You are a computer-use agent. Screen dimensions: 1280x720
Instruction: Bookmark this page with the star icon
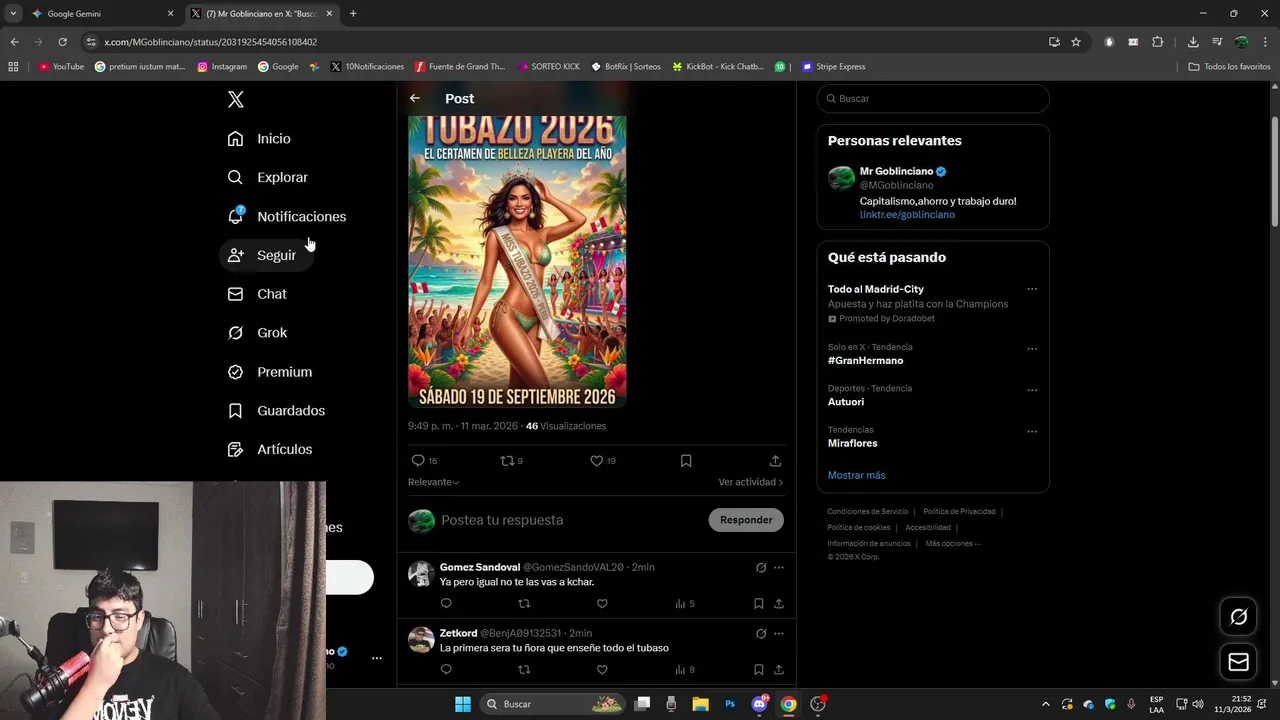click(1076, 42)
